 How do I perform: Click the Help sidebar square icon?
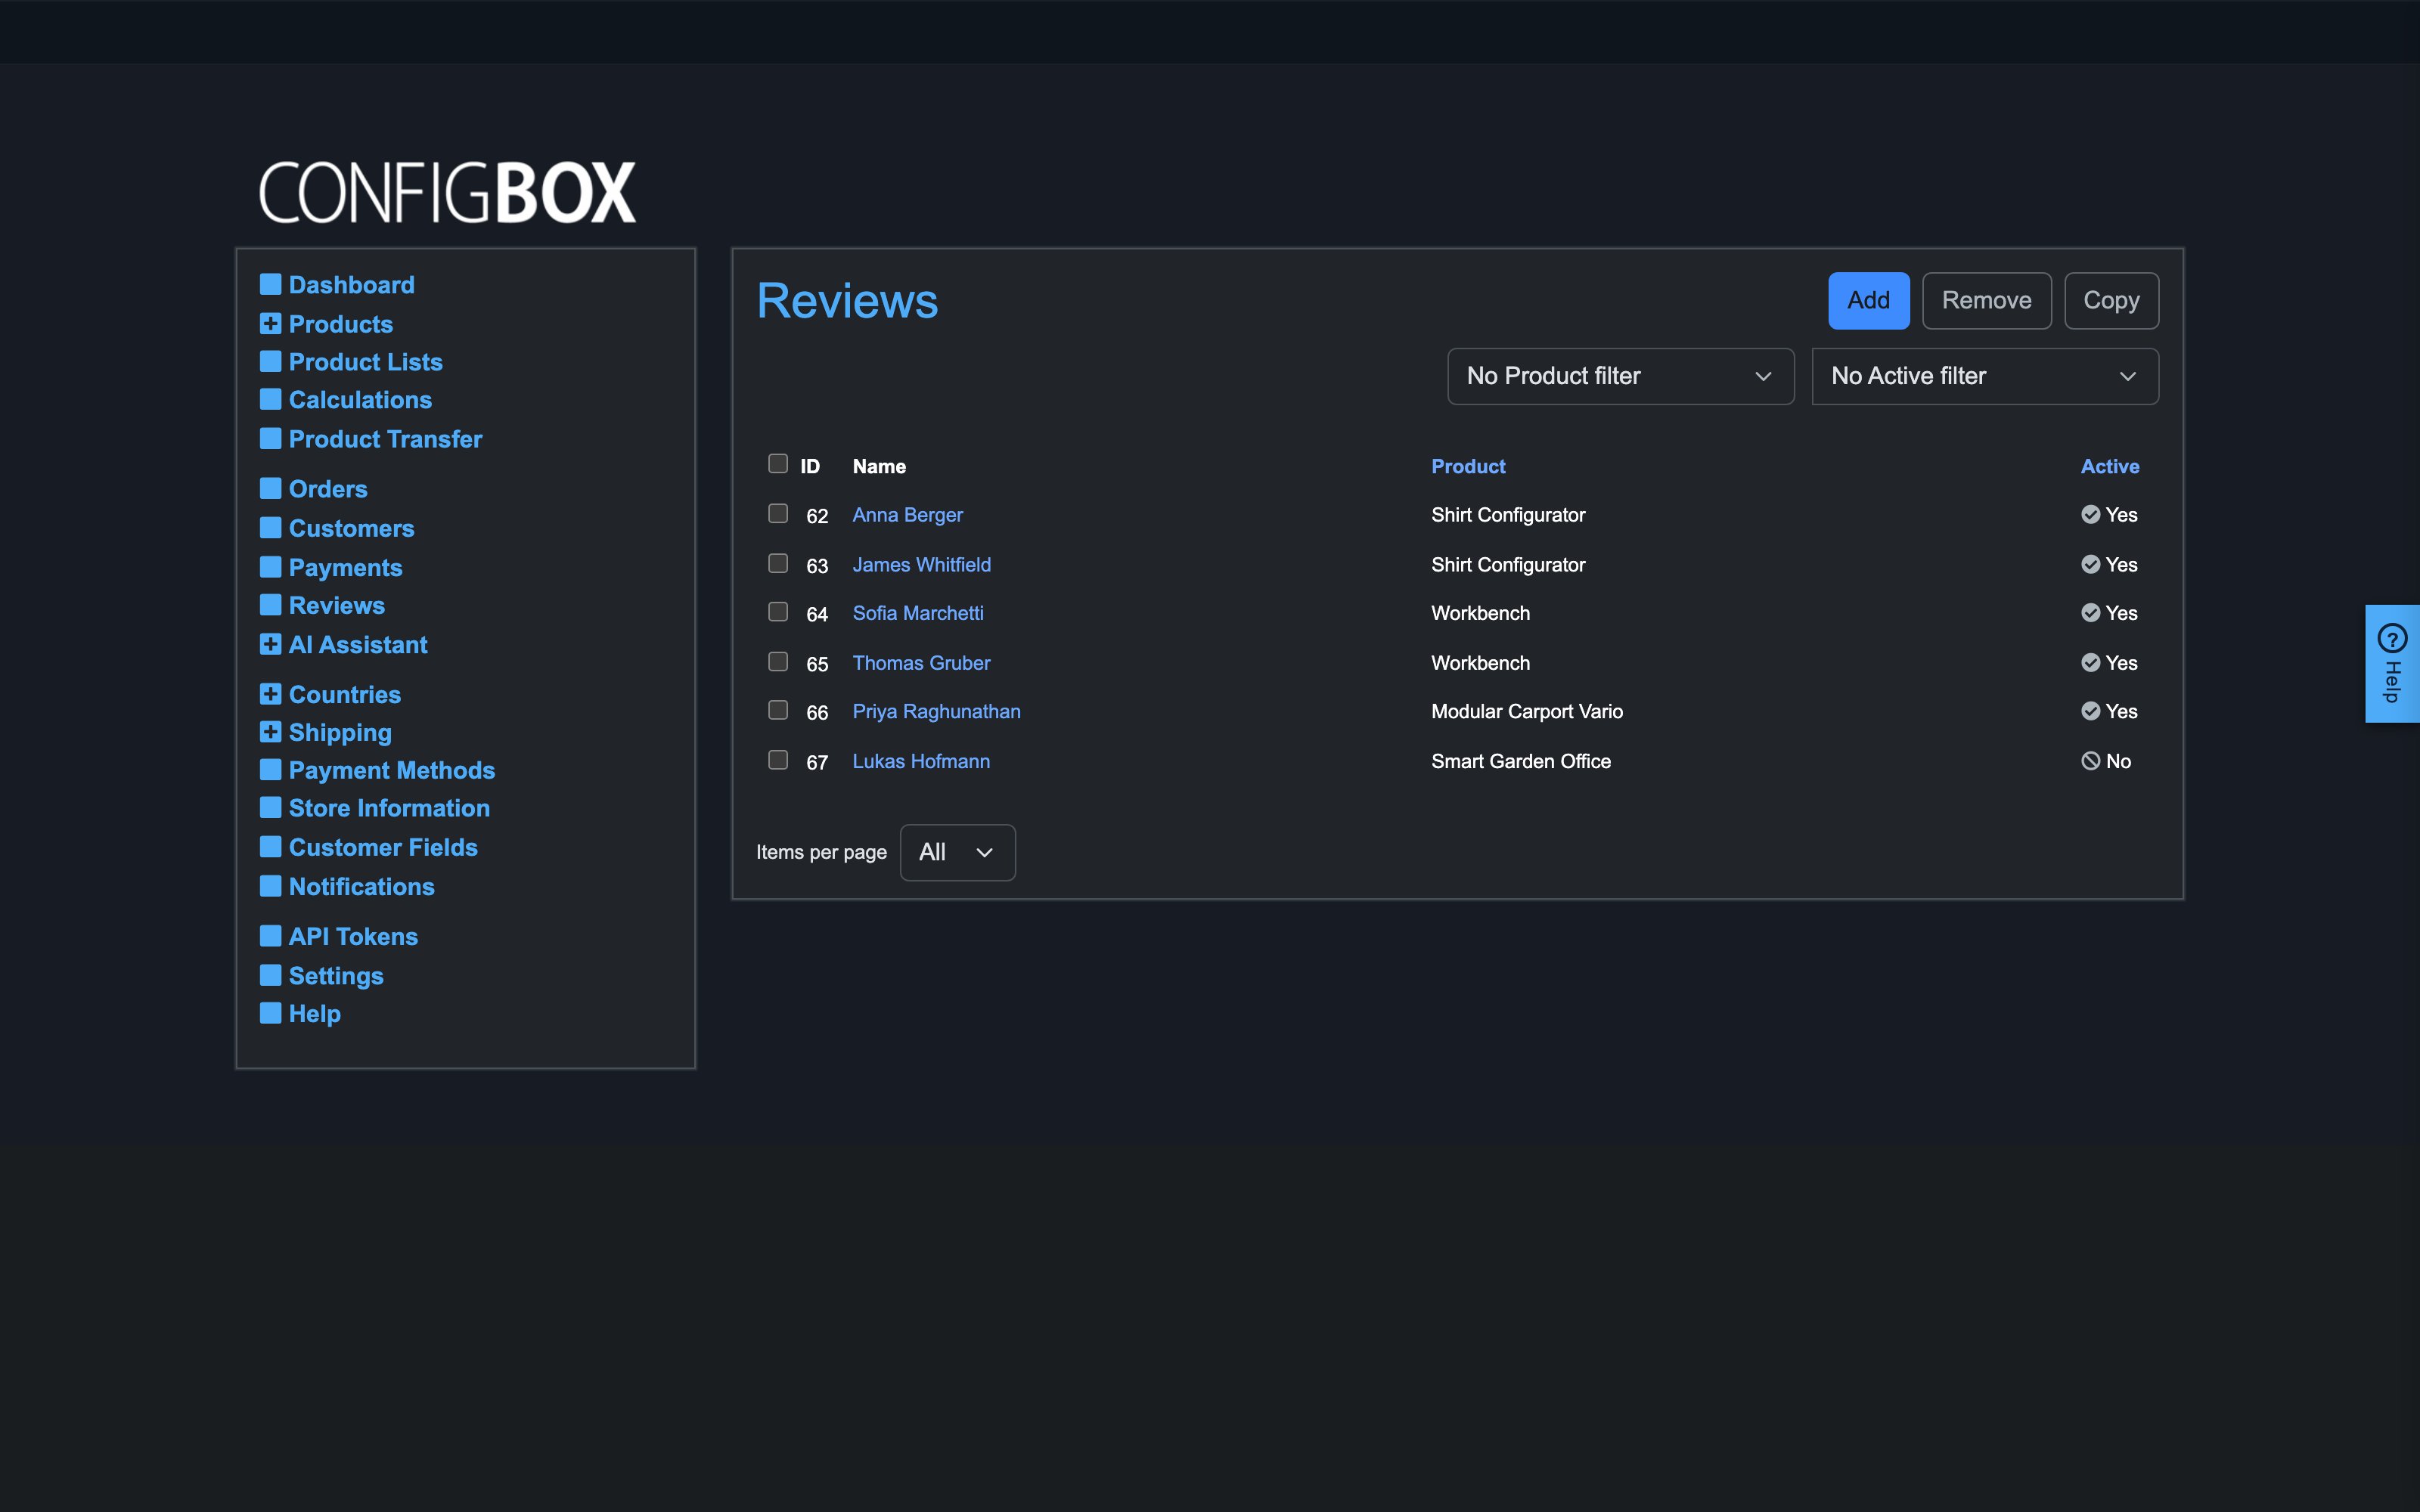tap(270, 1013)
